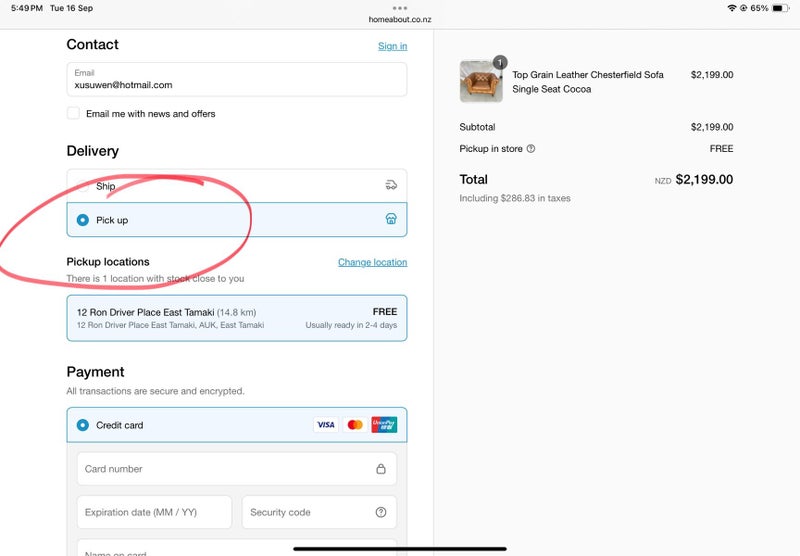800x556 pixels.
Task: Click the Expiration date field
Action: [x=154, y=512]
